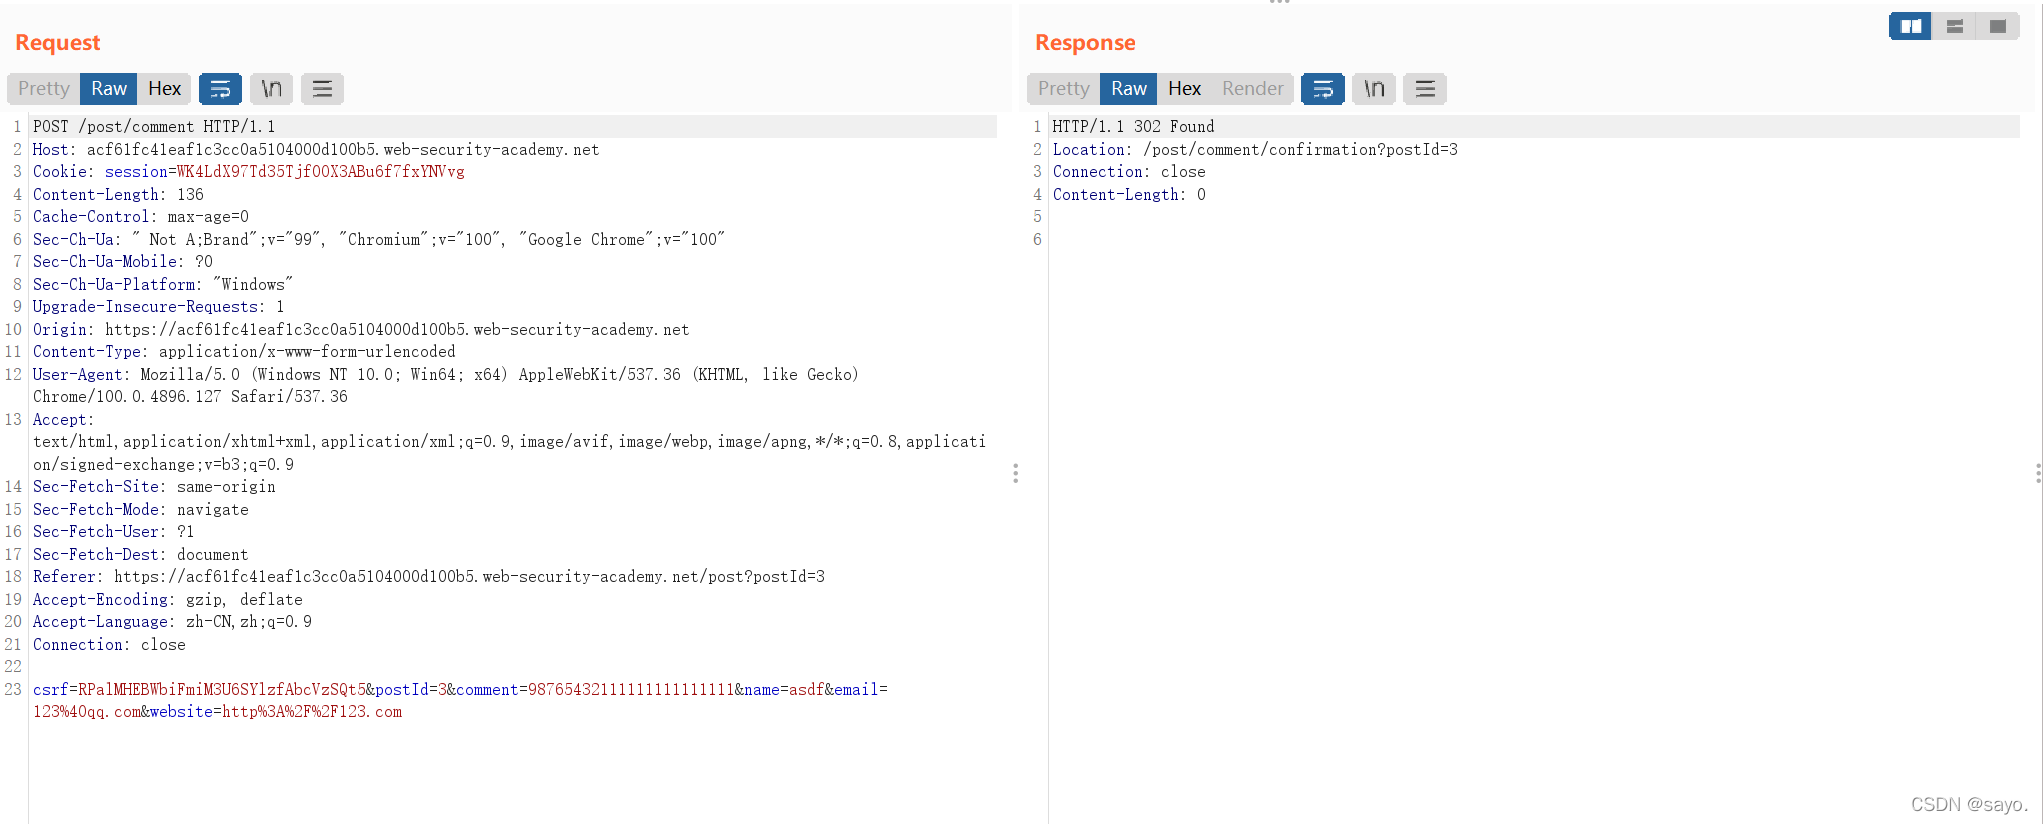Toggle word wrap in the Request pane
The width and height of the screenshot is (2043, 824).
pyautogui.click(x=220, y=89)
